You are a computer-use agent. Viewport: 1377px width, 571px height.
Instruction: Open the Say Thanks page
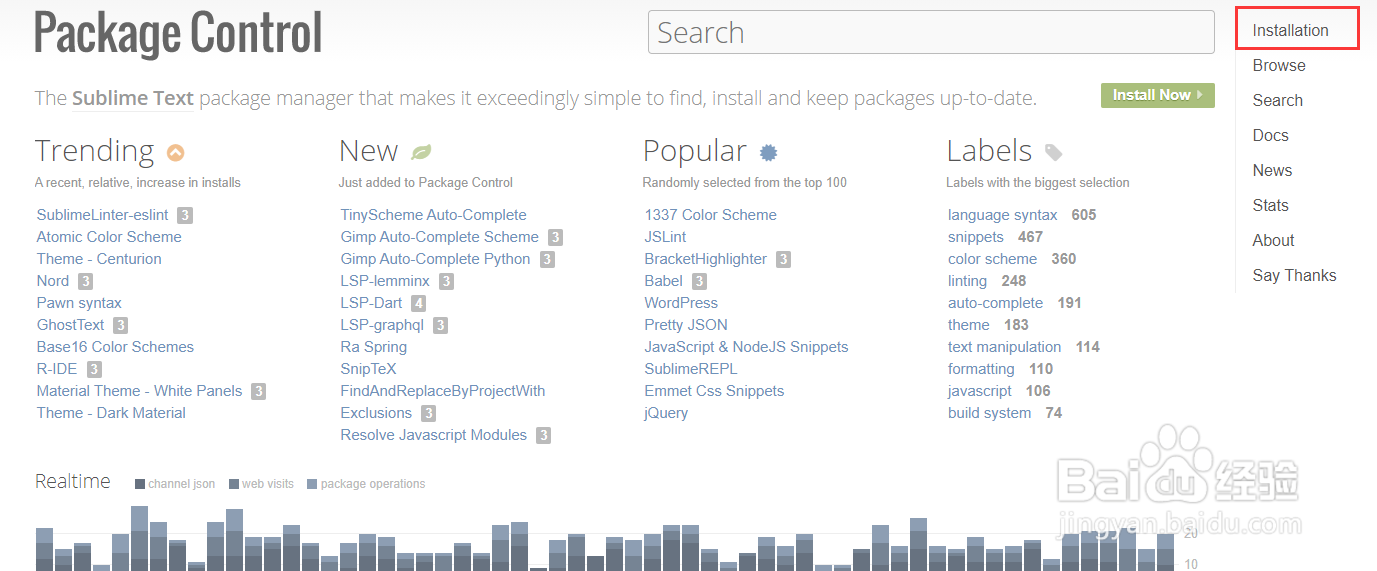pyautogui.click(x=1294, y=275)
